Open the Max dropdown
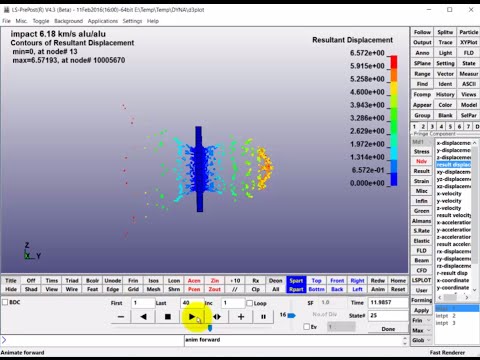Viewport: 480px width, 360px height. click(421, 330)
